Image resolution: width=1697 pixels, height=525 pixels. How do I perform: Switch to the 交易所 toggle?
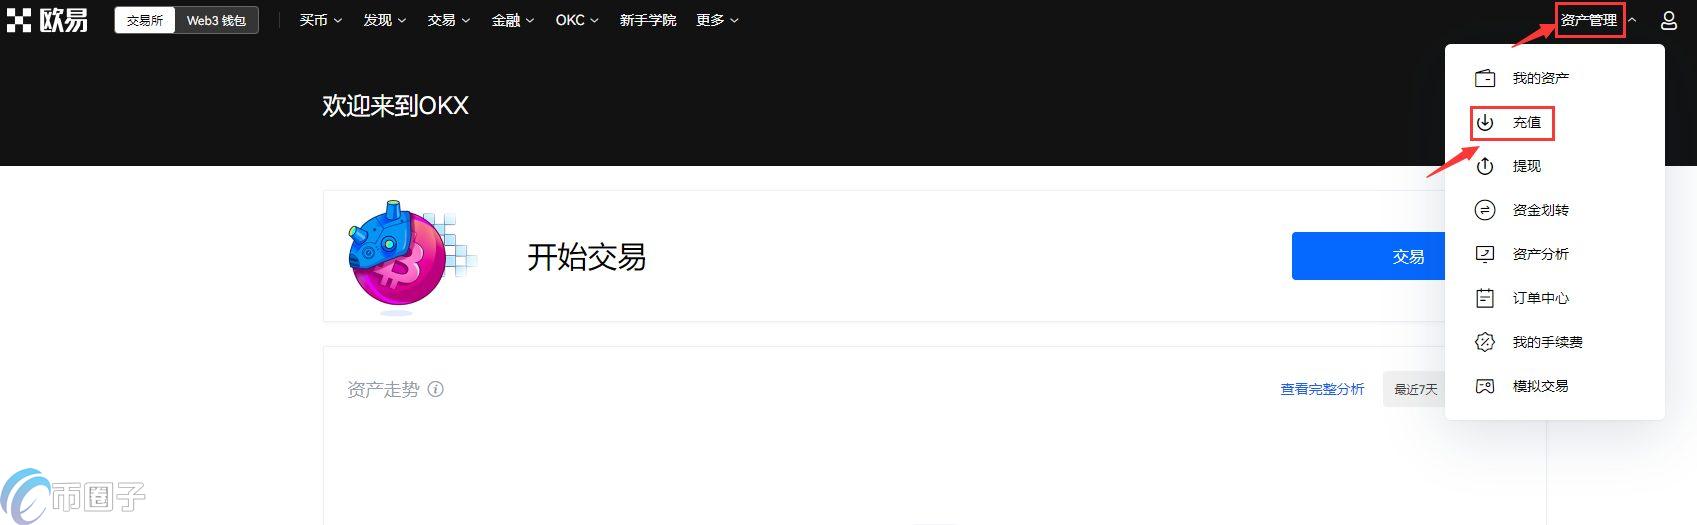(145, 20)
